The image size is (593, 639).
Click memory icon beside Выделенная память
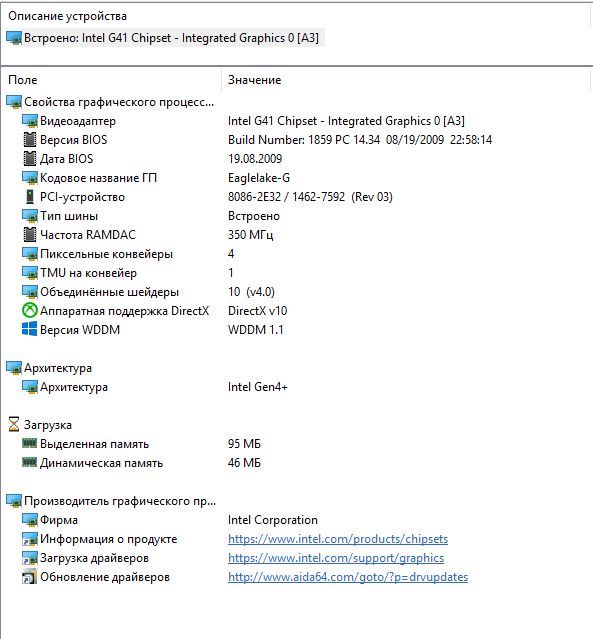tap(30, 443)
